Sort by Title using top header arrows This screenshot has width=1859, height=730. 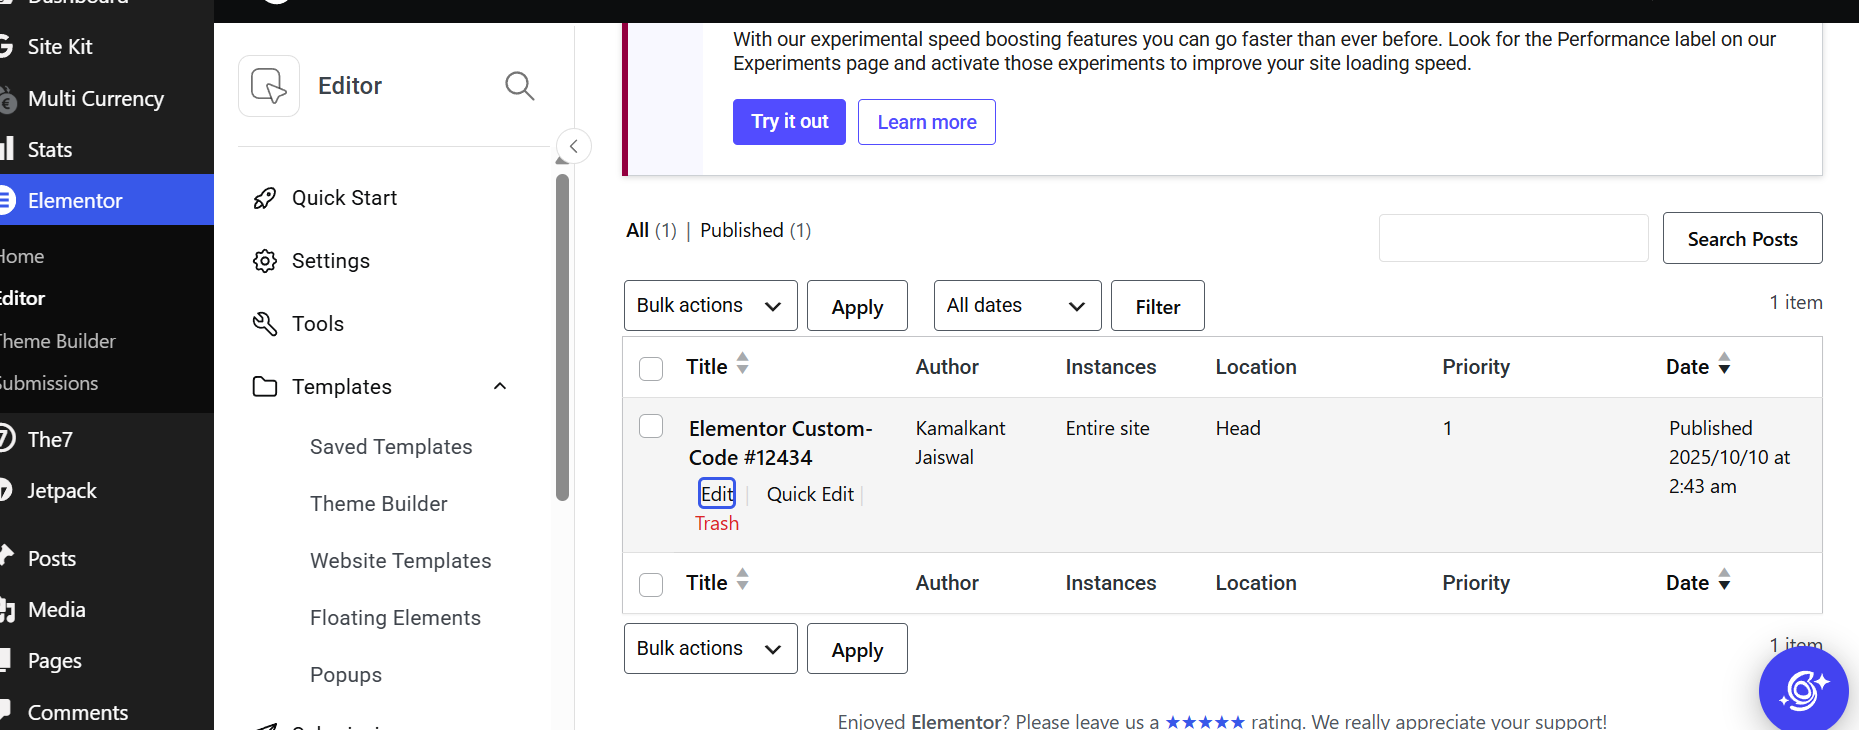coord(742,364)
